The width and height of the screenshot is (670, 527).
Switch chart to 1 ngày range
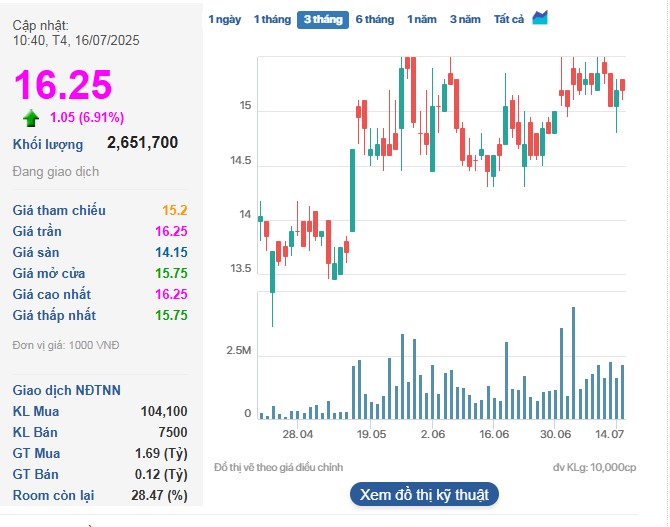point(224,19)
